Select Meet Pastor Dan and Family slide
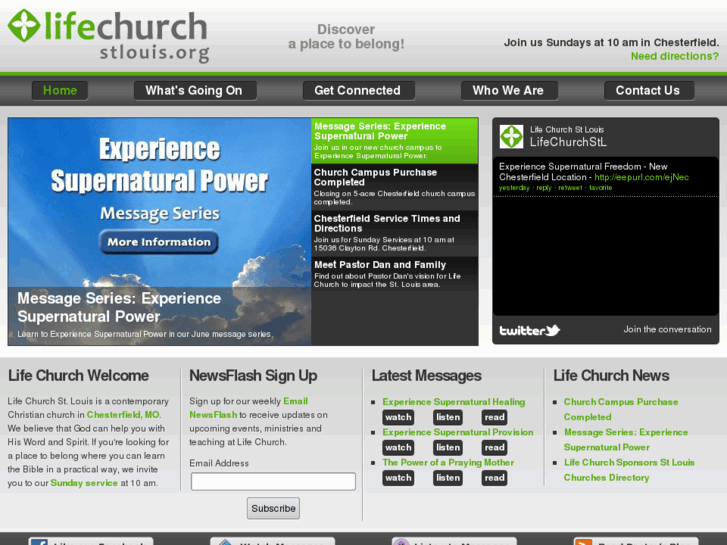 [395, 274]
